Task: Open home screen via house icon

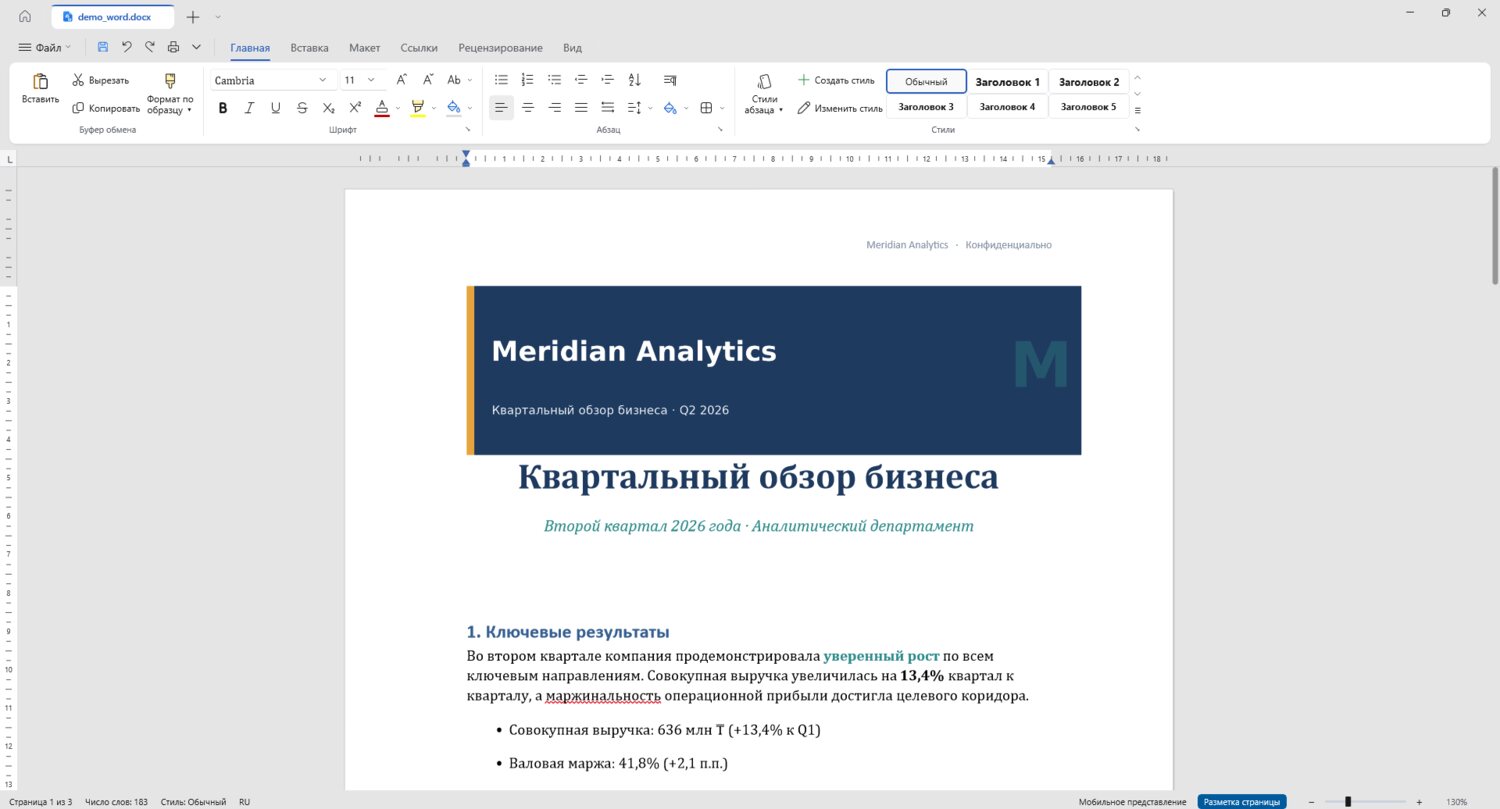Action: coord(25,17)
